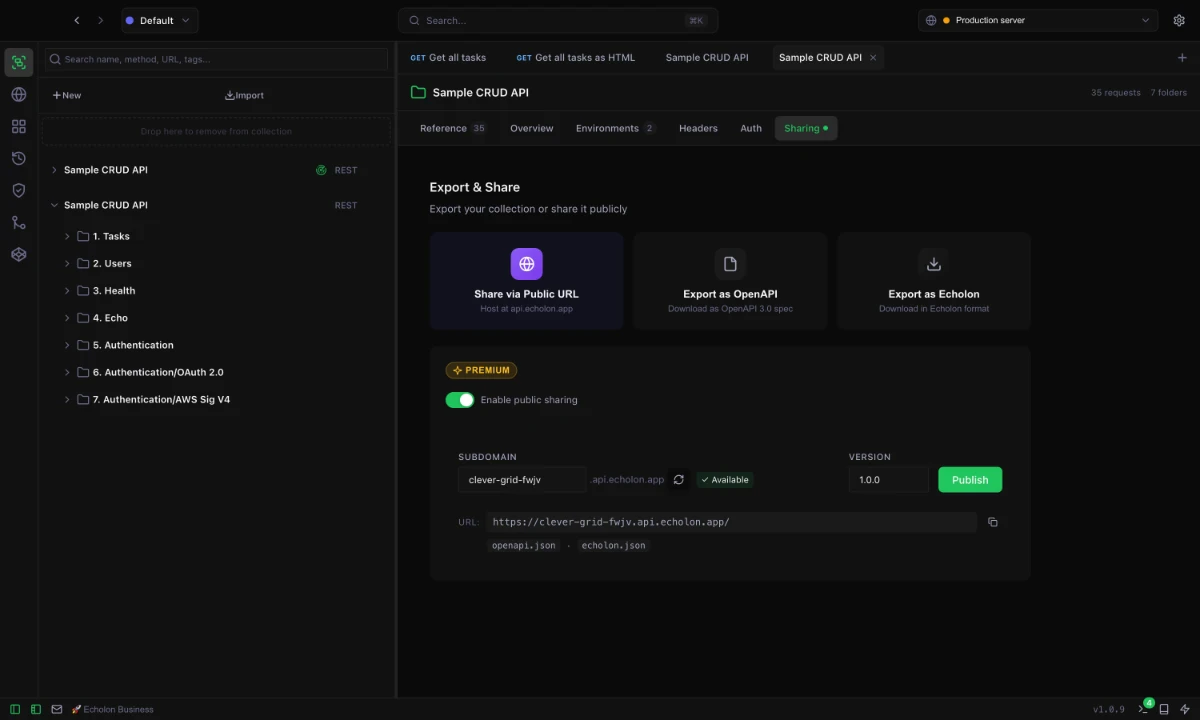
Task: Open the Get all tasks as HTML tab
Action: 576,57
